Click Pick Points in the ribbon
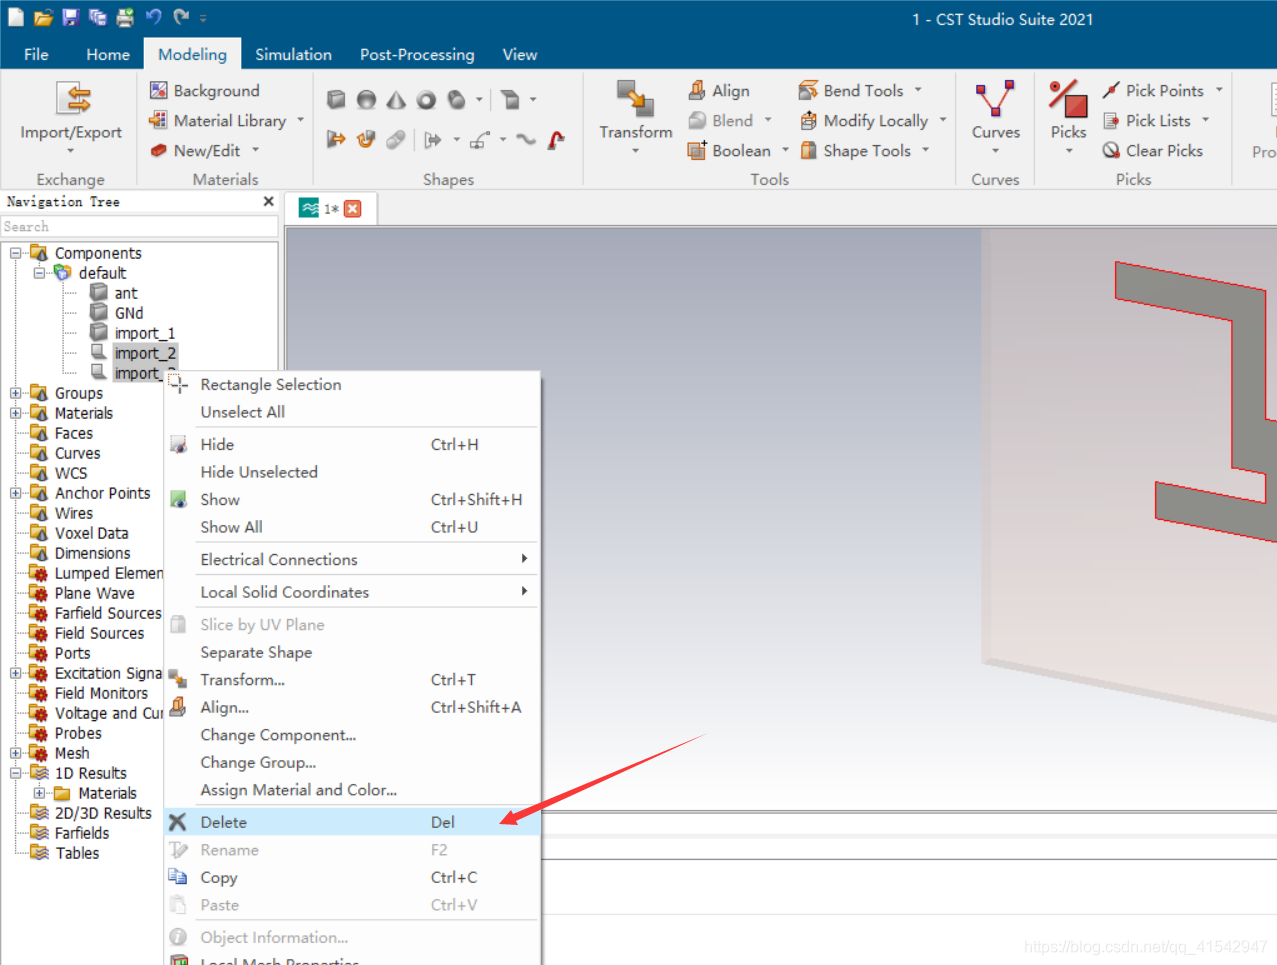1277x965 pixels. click(x=1163, y=90)
